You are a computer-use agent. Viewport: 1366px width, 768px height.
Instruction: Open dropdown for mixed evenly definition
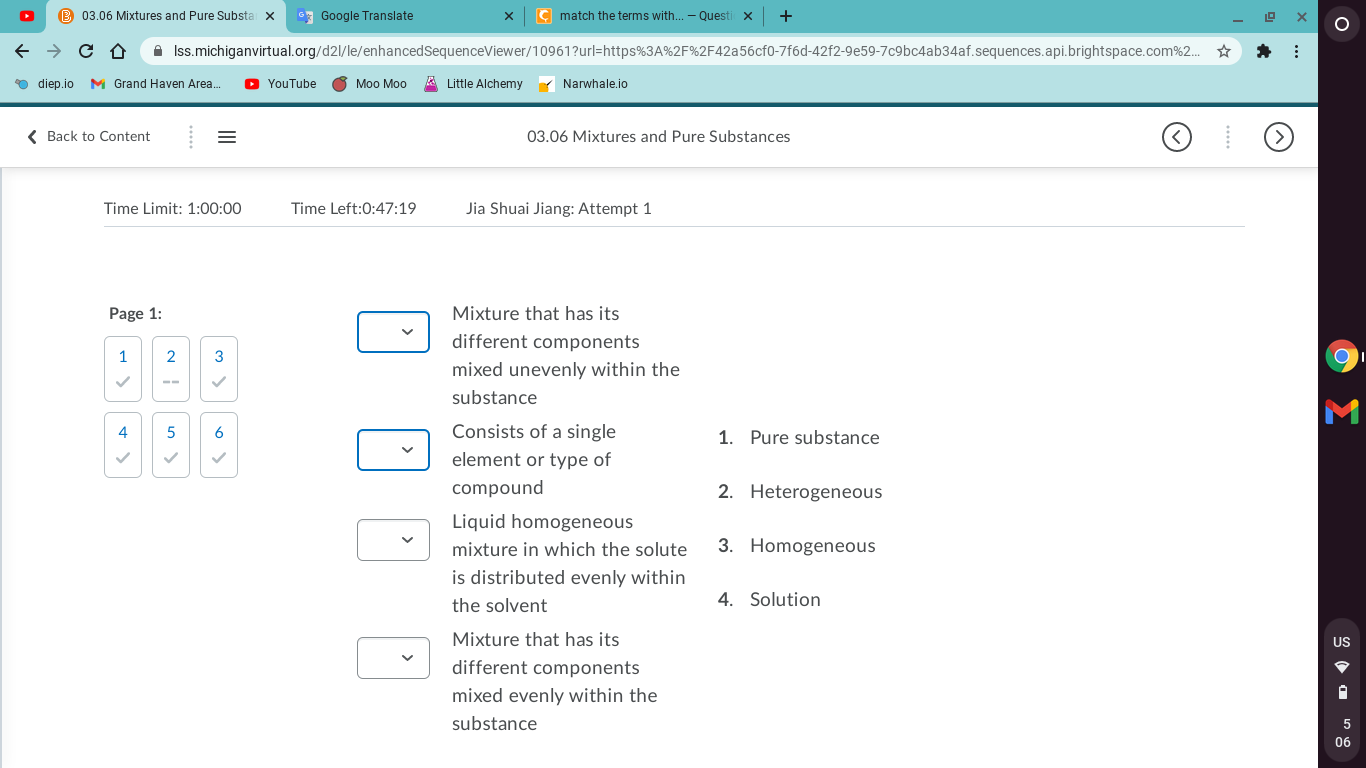pos(394,658)
